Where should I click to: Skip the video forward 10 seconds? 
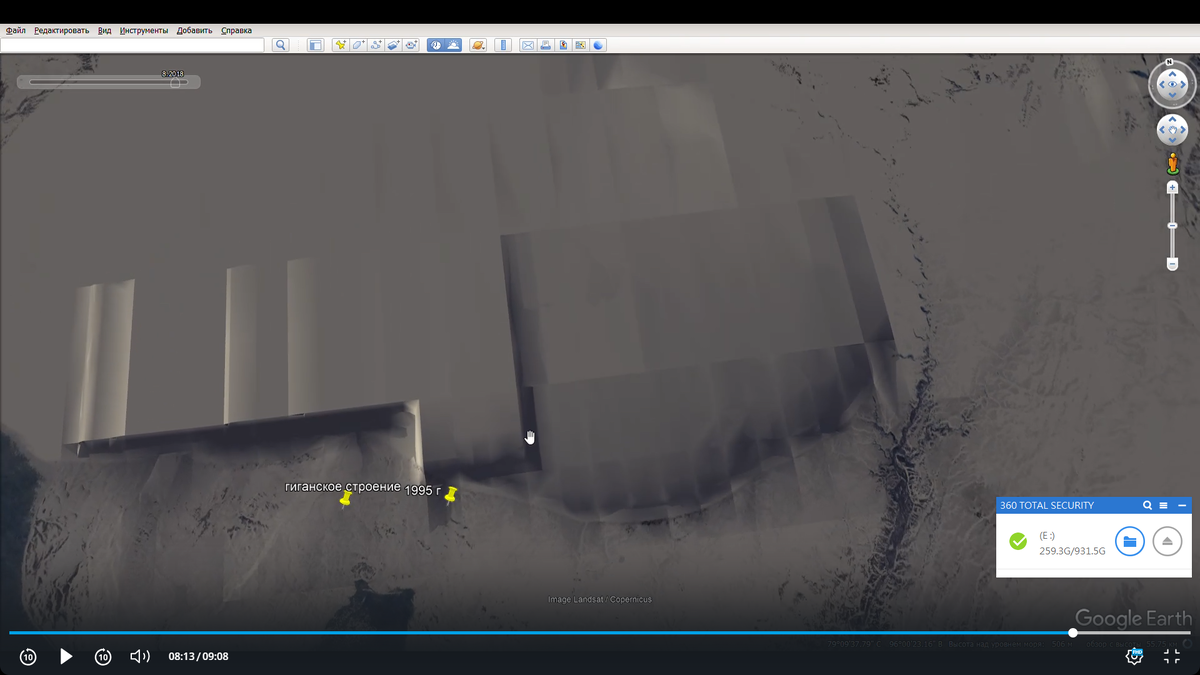pos(103,656)
